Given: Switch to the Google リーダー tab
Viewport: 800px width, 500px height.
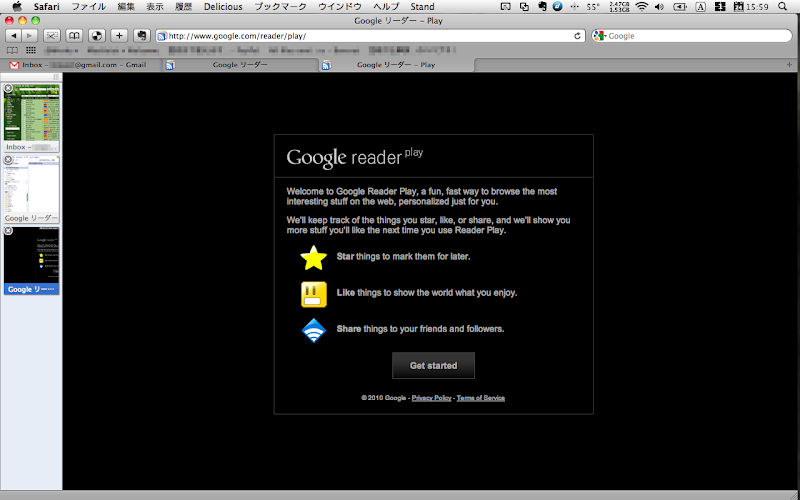Looking at the screenshot, I should (240, 65).
